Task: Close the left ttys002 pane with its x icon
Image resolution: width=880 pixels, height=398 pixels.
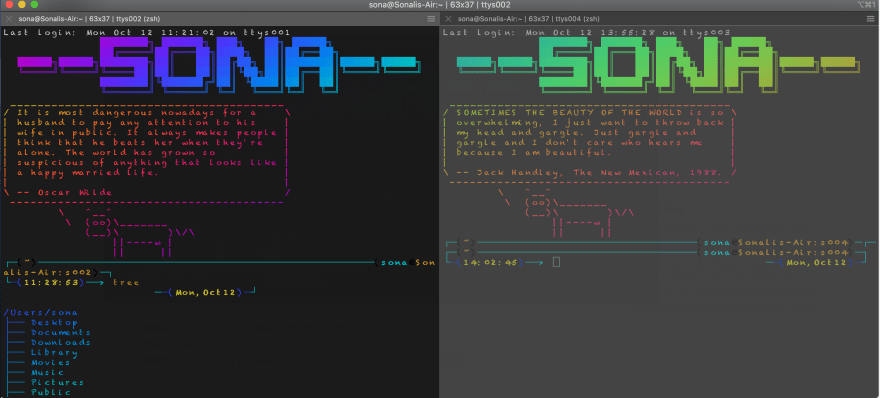Action: (9, 19)
